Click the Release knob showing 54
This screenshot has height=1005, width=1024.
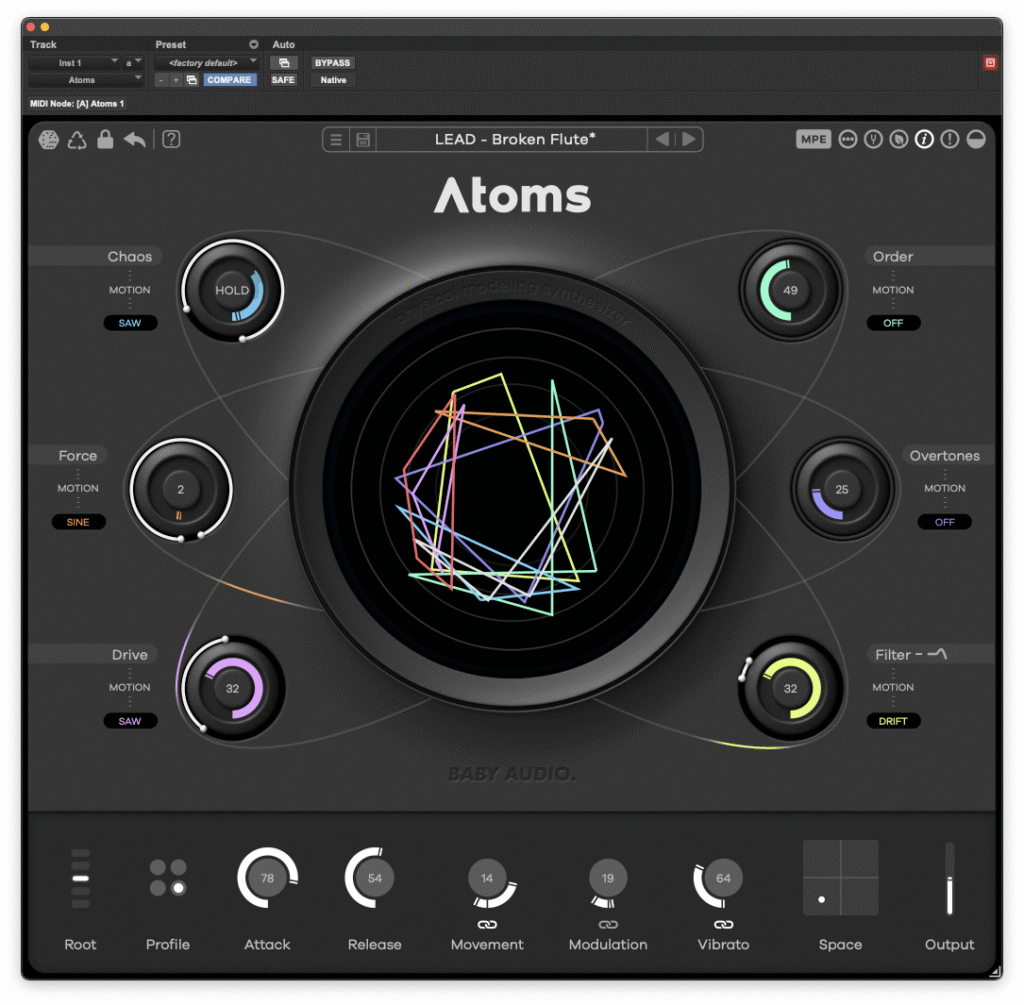pyautogui.click(x=374, y=878)
